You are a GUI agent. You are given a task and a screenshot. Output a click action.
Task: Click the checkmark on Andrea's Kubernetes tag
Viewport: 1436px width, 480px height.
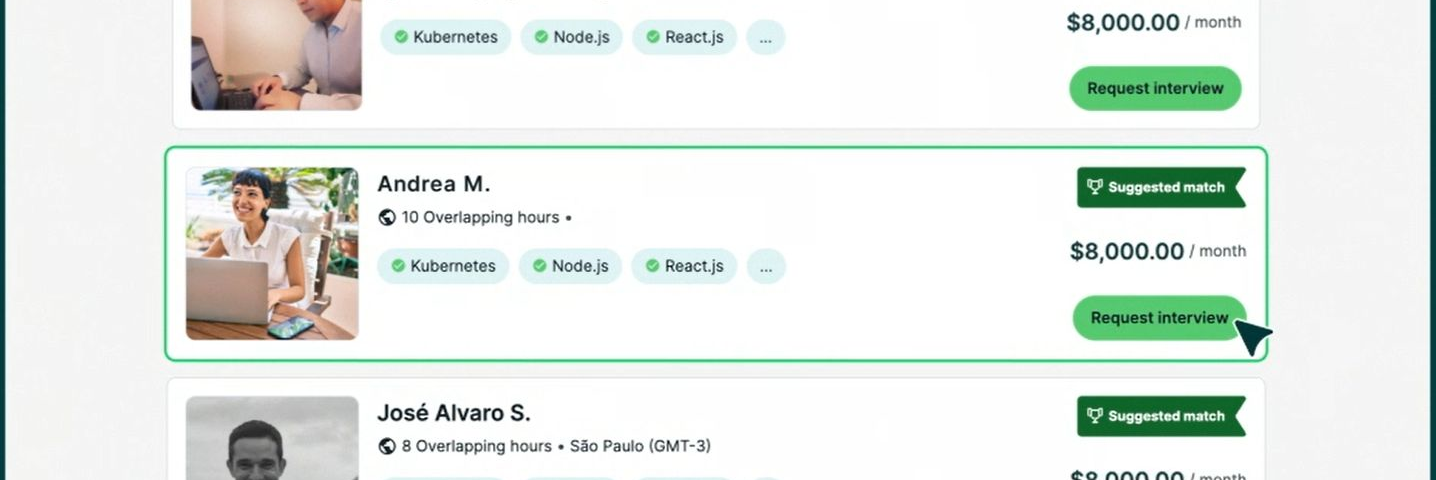(398, 266)
